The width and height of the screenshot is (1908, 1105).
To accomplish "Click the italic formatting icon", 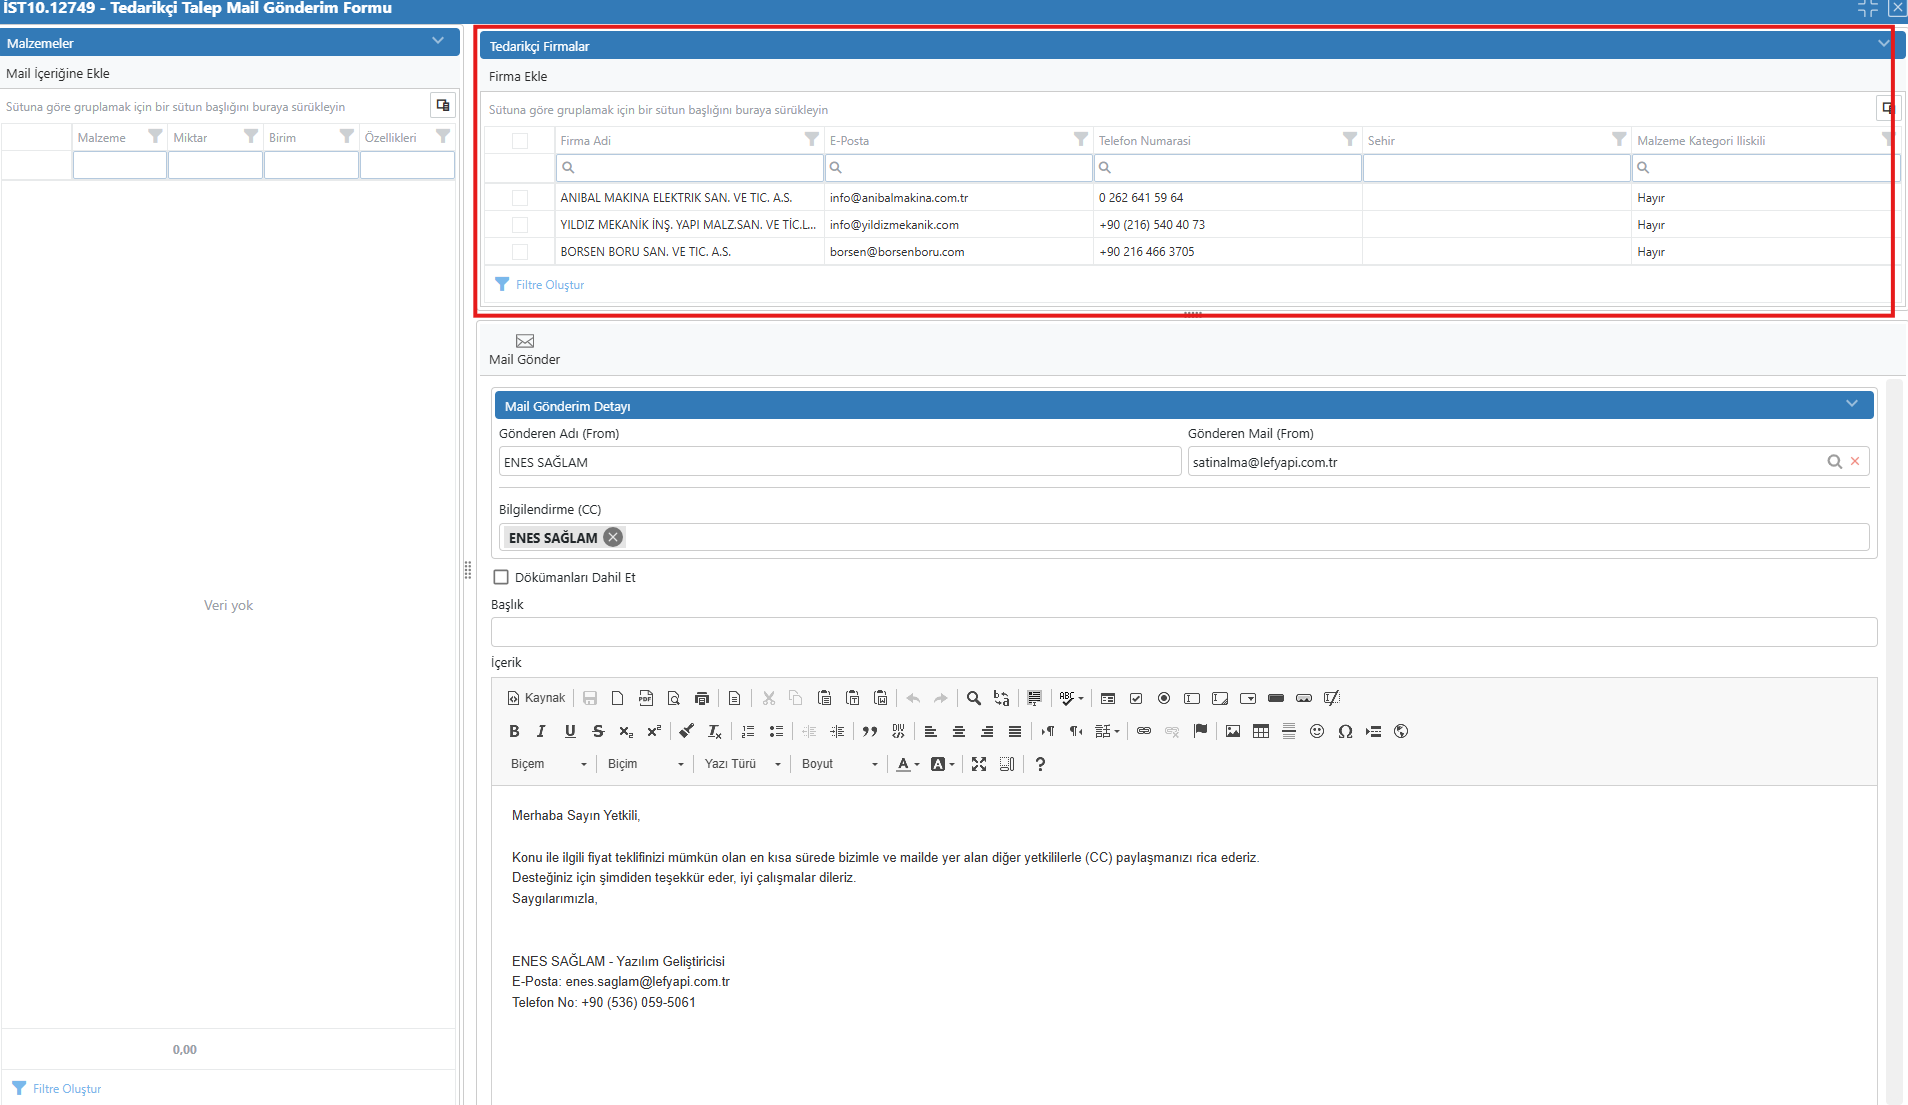I will click(541, 731).
